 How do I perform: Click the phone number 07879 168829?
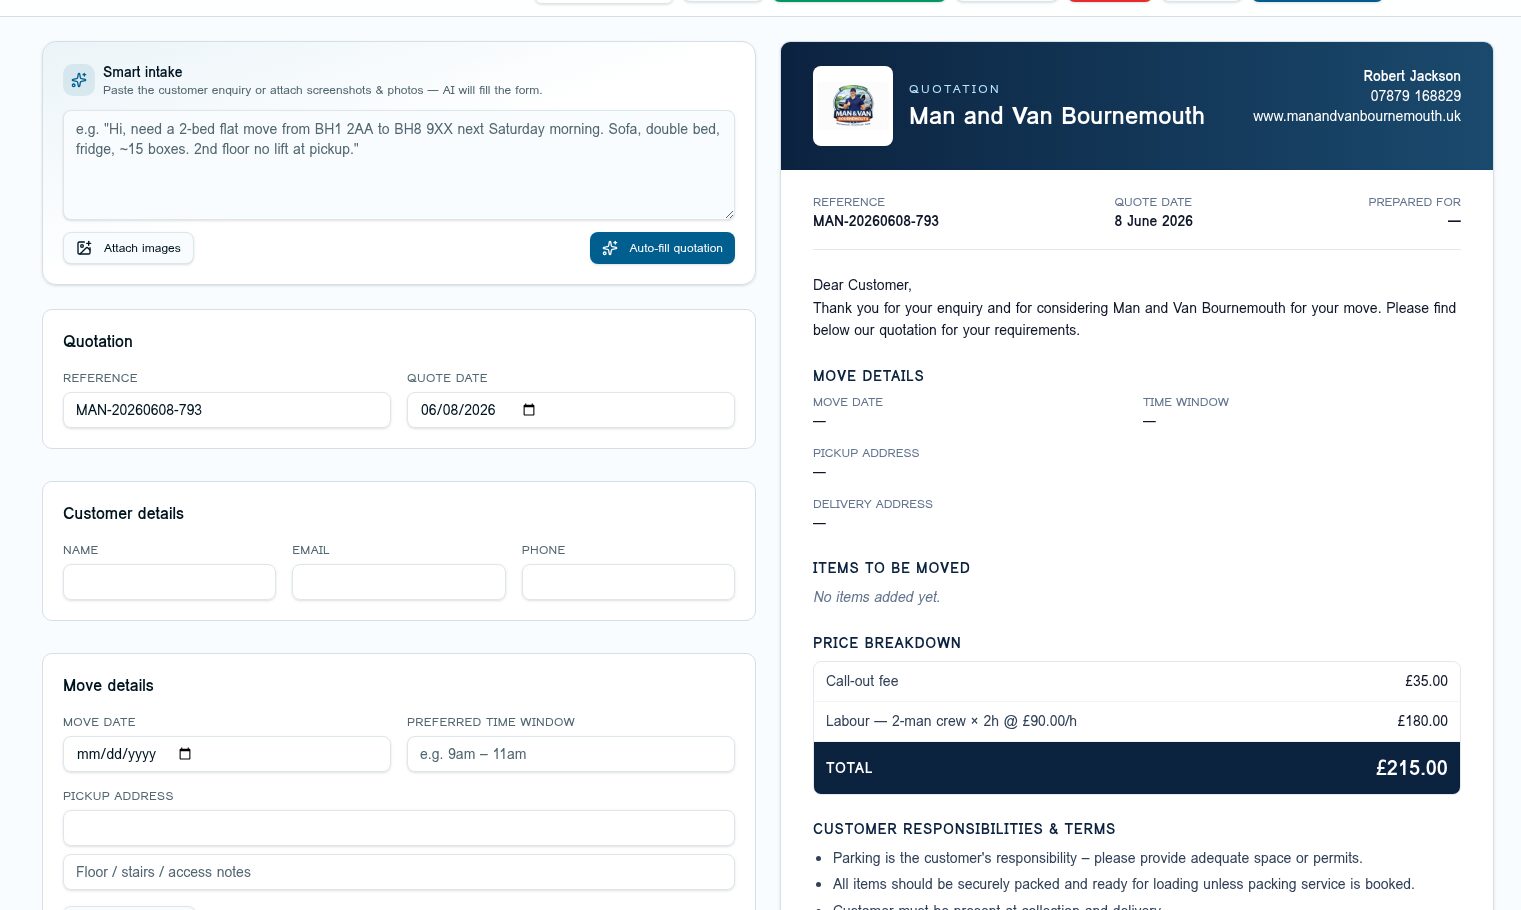pos(1415,96)
